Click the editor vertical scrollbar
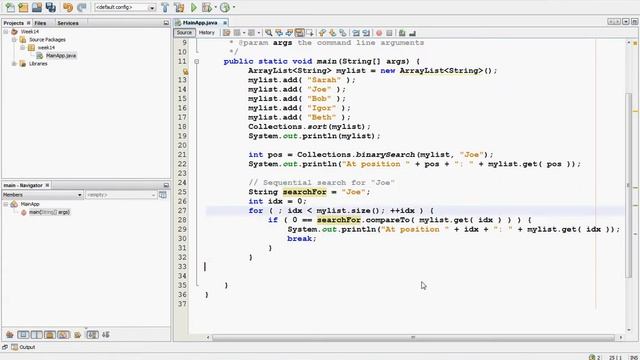640x360 pixels. tap(629, 186)
